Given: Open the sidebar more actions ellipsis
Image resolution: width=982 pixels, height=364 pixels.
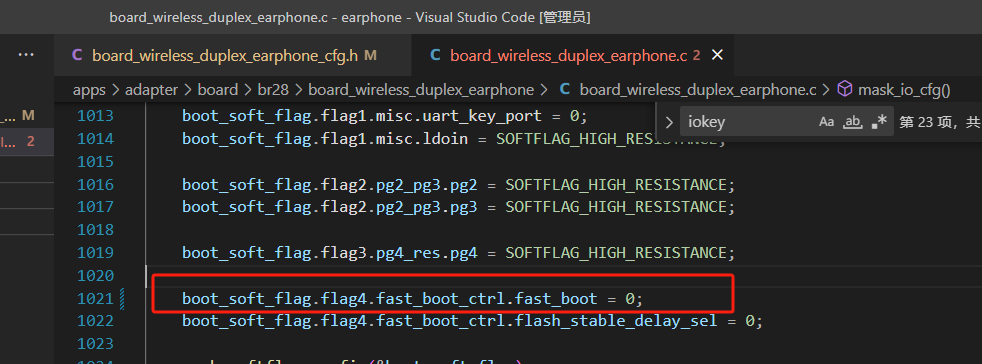Looking at the screenshot, I should 26,55.
